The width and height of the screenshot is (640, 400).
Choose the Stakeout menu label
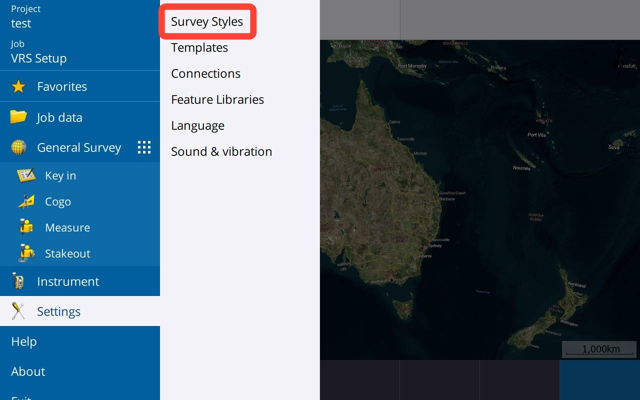67,253
